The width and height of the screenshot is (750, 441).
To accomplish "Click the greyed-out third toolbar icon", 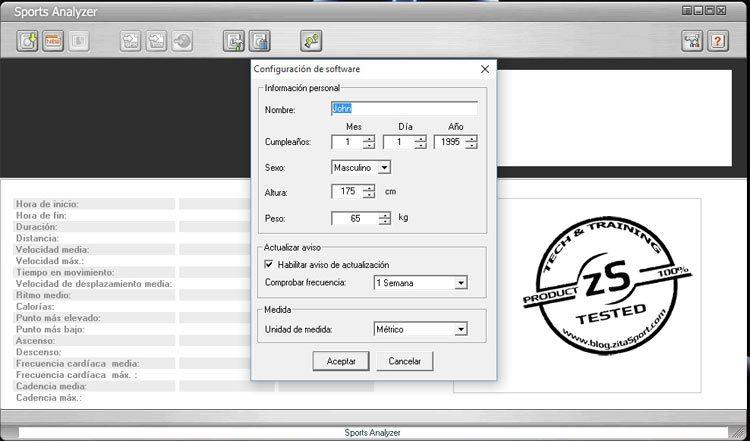I will tap(78, 41).
